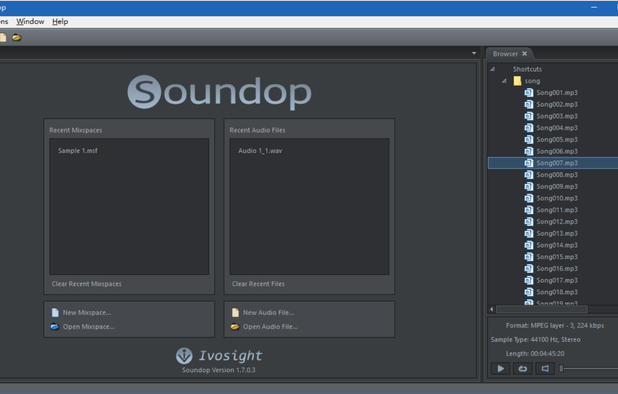Screen dimensions: 618x394
Task: Click the Soundop Version 1.7.0.3 text
Action: click(219, 370)
